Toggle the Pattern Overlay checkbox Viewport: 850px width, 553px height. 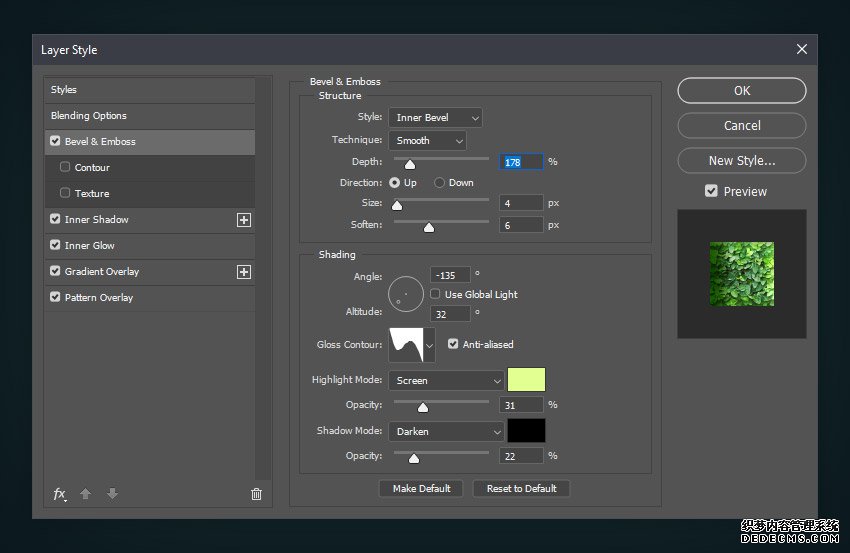55,297
